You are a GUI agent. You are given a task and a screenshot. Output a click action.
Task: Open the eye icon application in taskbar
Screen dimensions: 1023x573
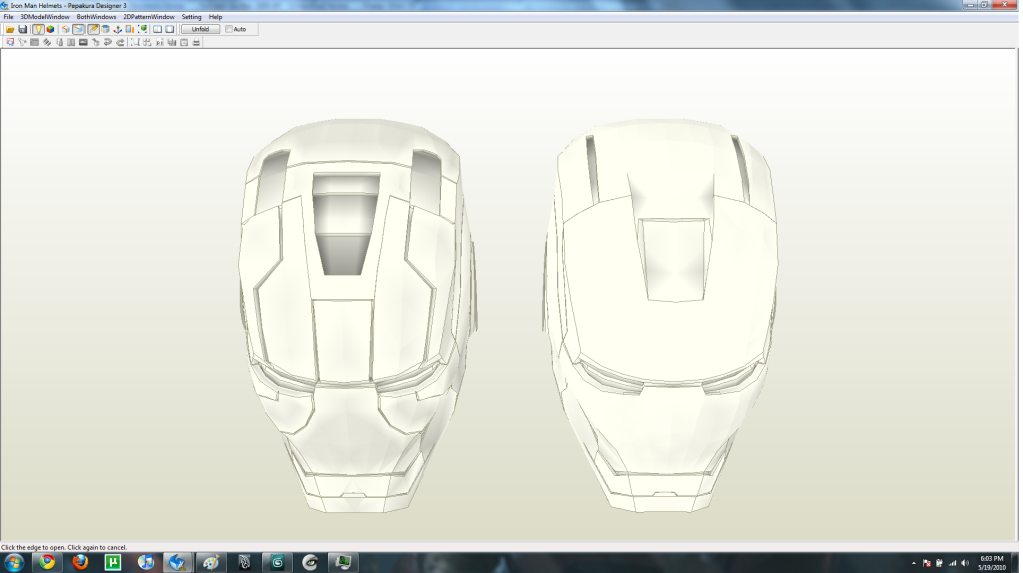[311, 562]
